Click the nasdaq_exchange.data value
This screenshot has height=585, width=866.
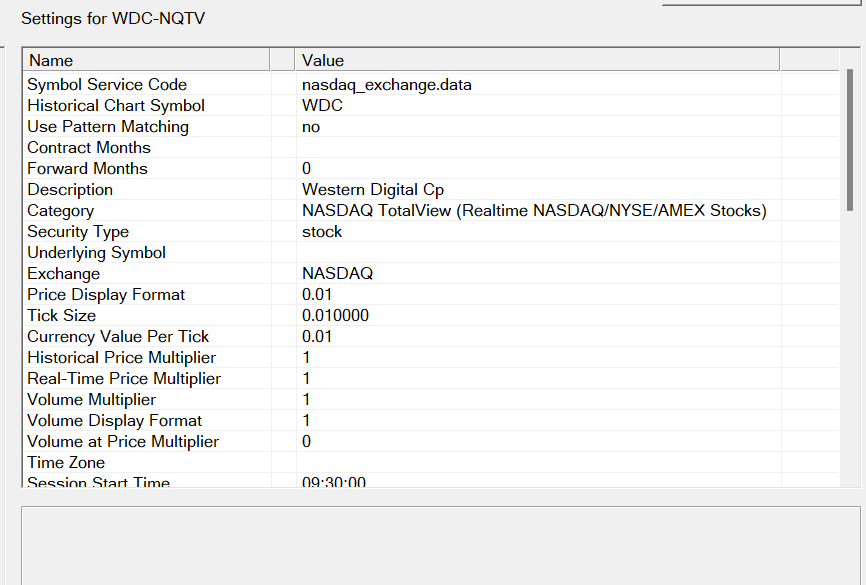point(387,85)
